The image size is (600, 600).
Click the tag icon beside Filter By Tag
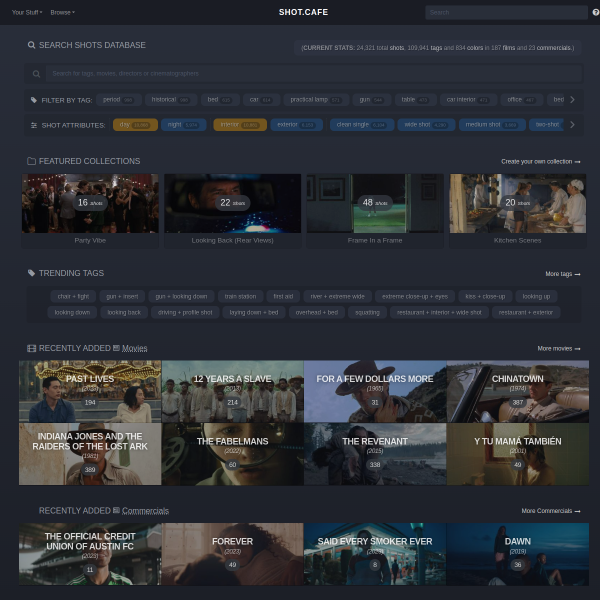[34, 100]
